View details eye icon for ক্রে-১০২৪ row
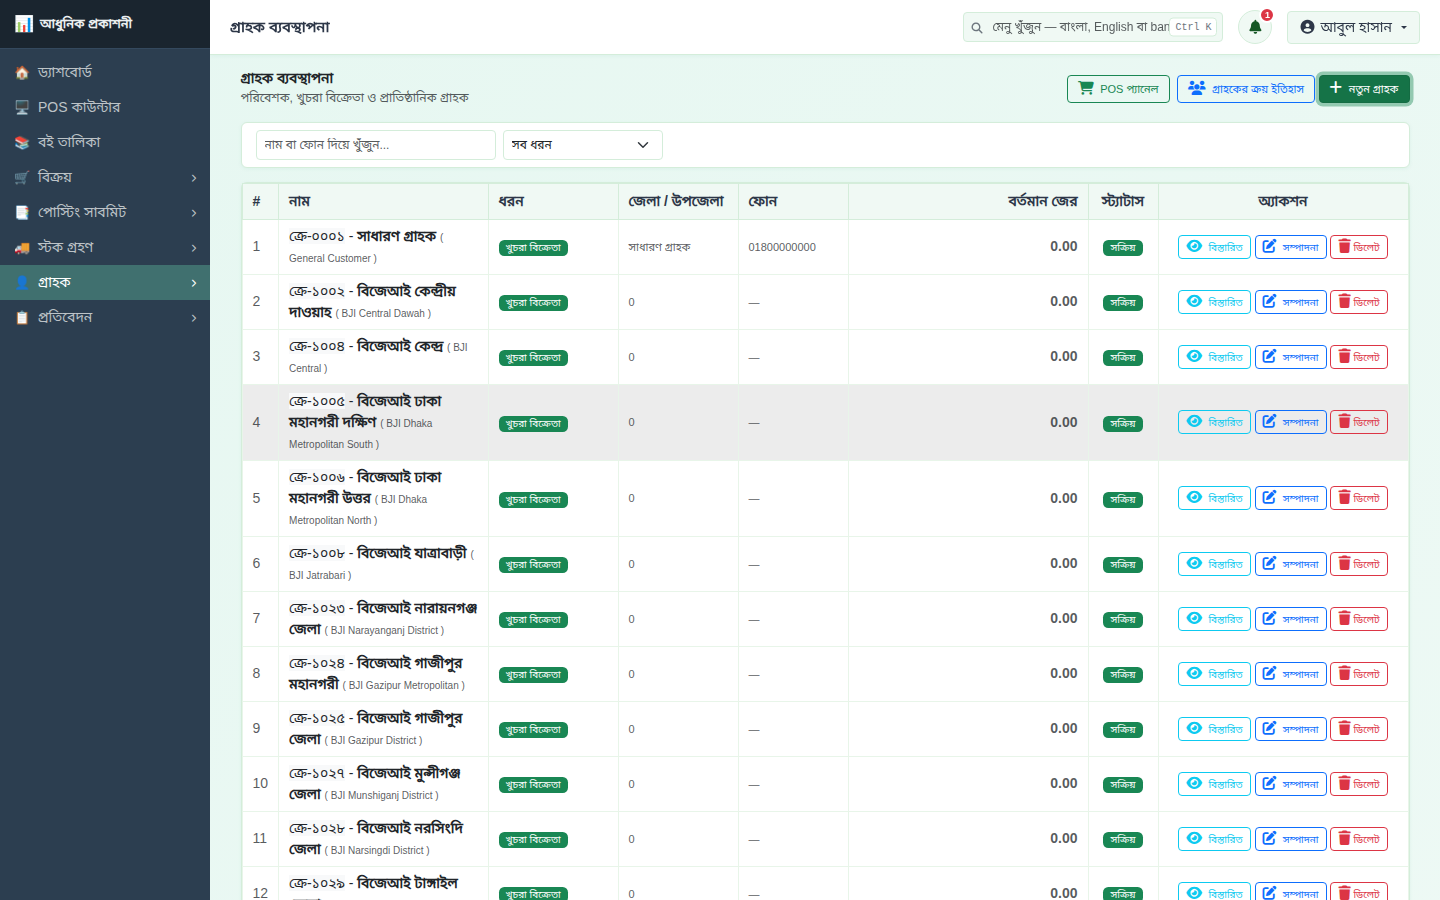The image size is (1440, 900). [1194, 673]
